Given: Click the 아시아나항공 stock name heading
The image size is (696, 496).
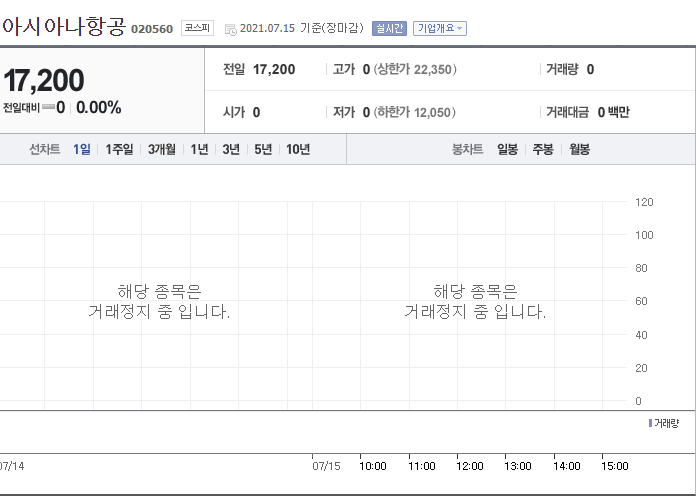Looking at the screenshot, I should tap(64, 27).
